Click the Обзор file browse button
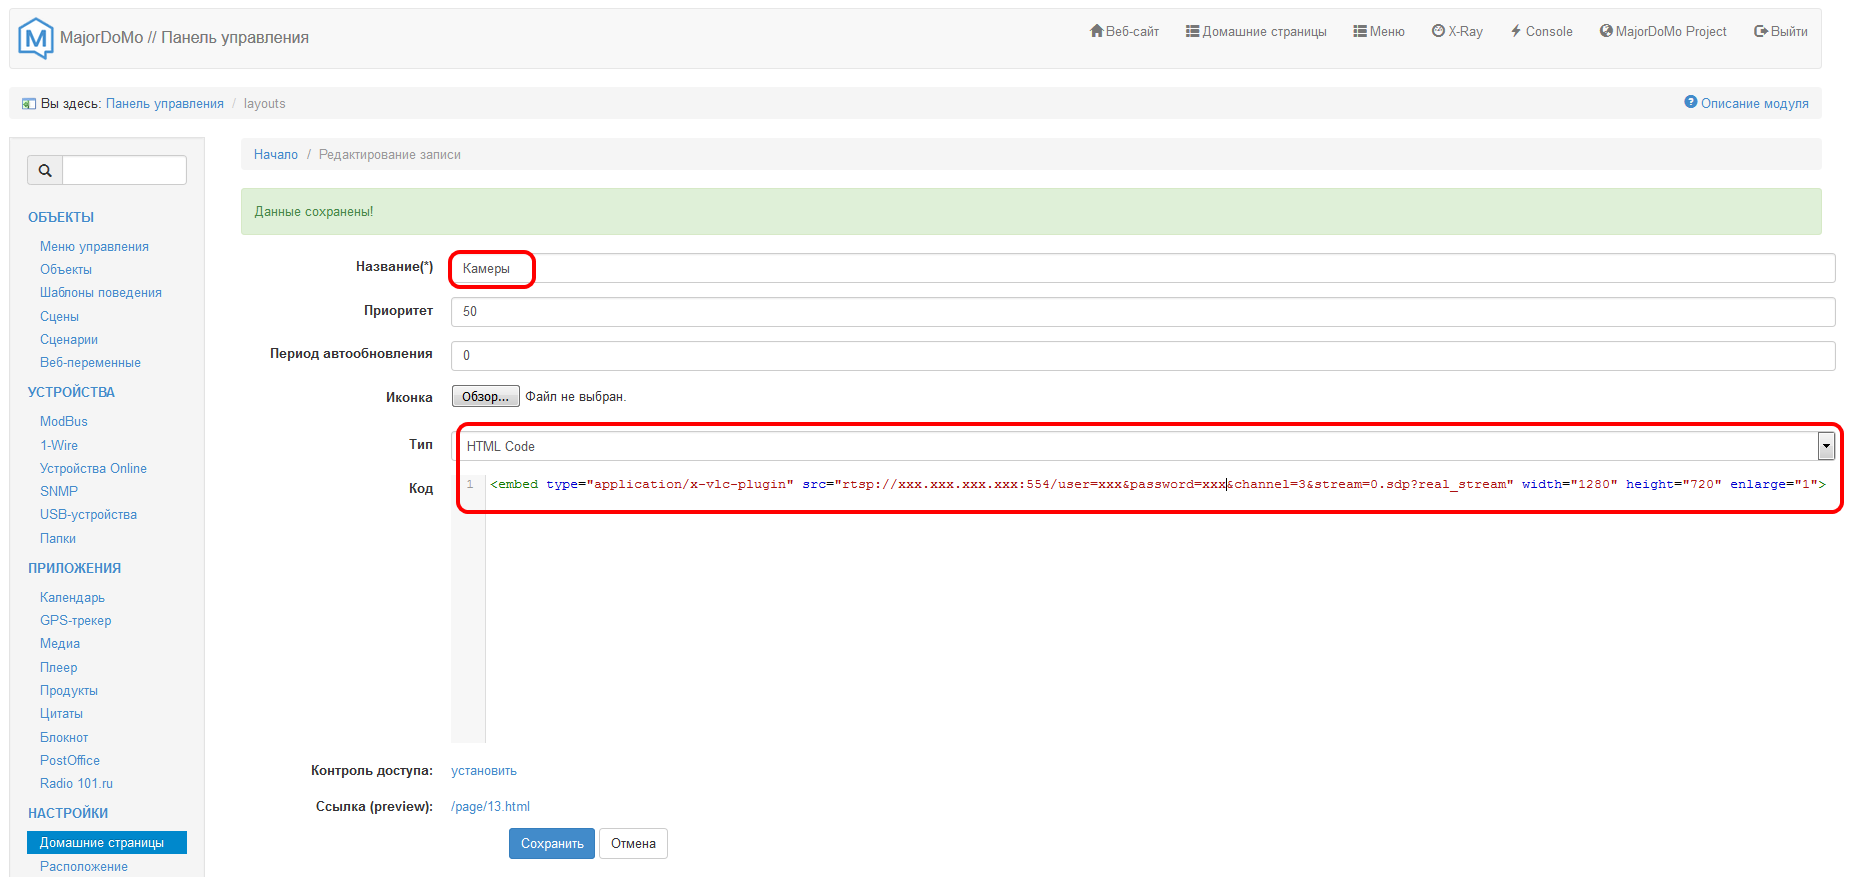Image resolution: width=1852 pixels, height=877 pixels. click(x=486, y=397)
